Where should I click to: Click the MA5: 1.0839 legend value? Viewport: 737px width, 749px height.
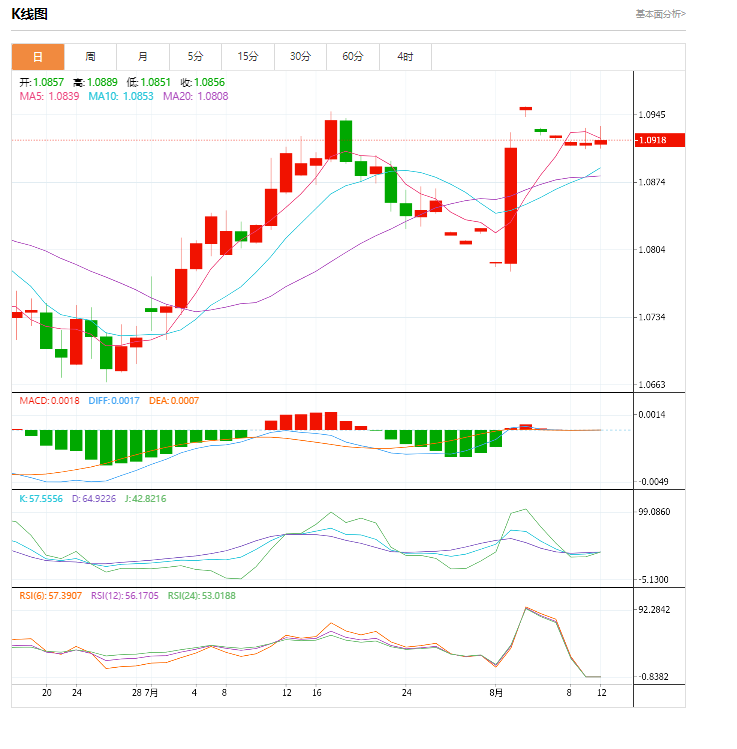click(49, 96)
